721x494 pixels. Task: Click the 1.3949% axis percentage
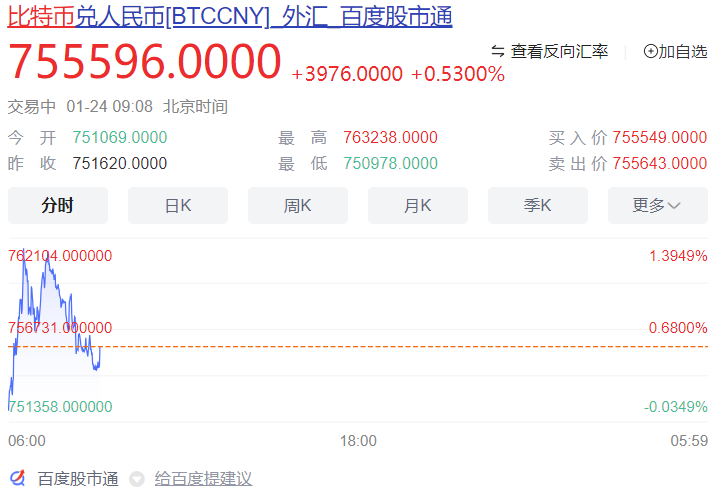(678, 256)
